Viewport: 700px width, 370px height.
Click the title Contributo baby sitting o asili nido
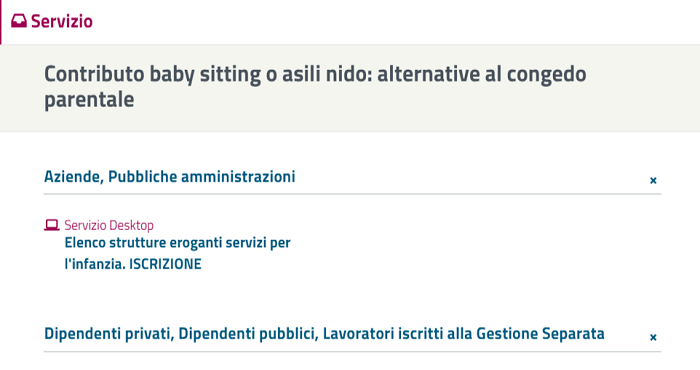click(315, 86)
